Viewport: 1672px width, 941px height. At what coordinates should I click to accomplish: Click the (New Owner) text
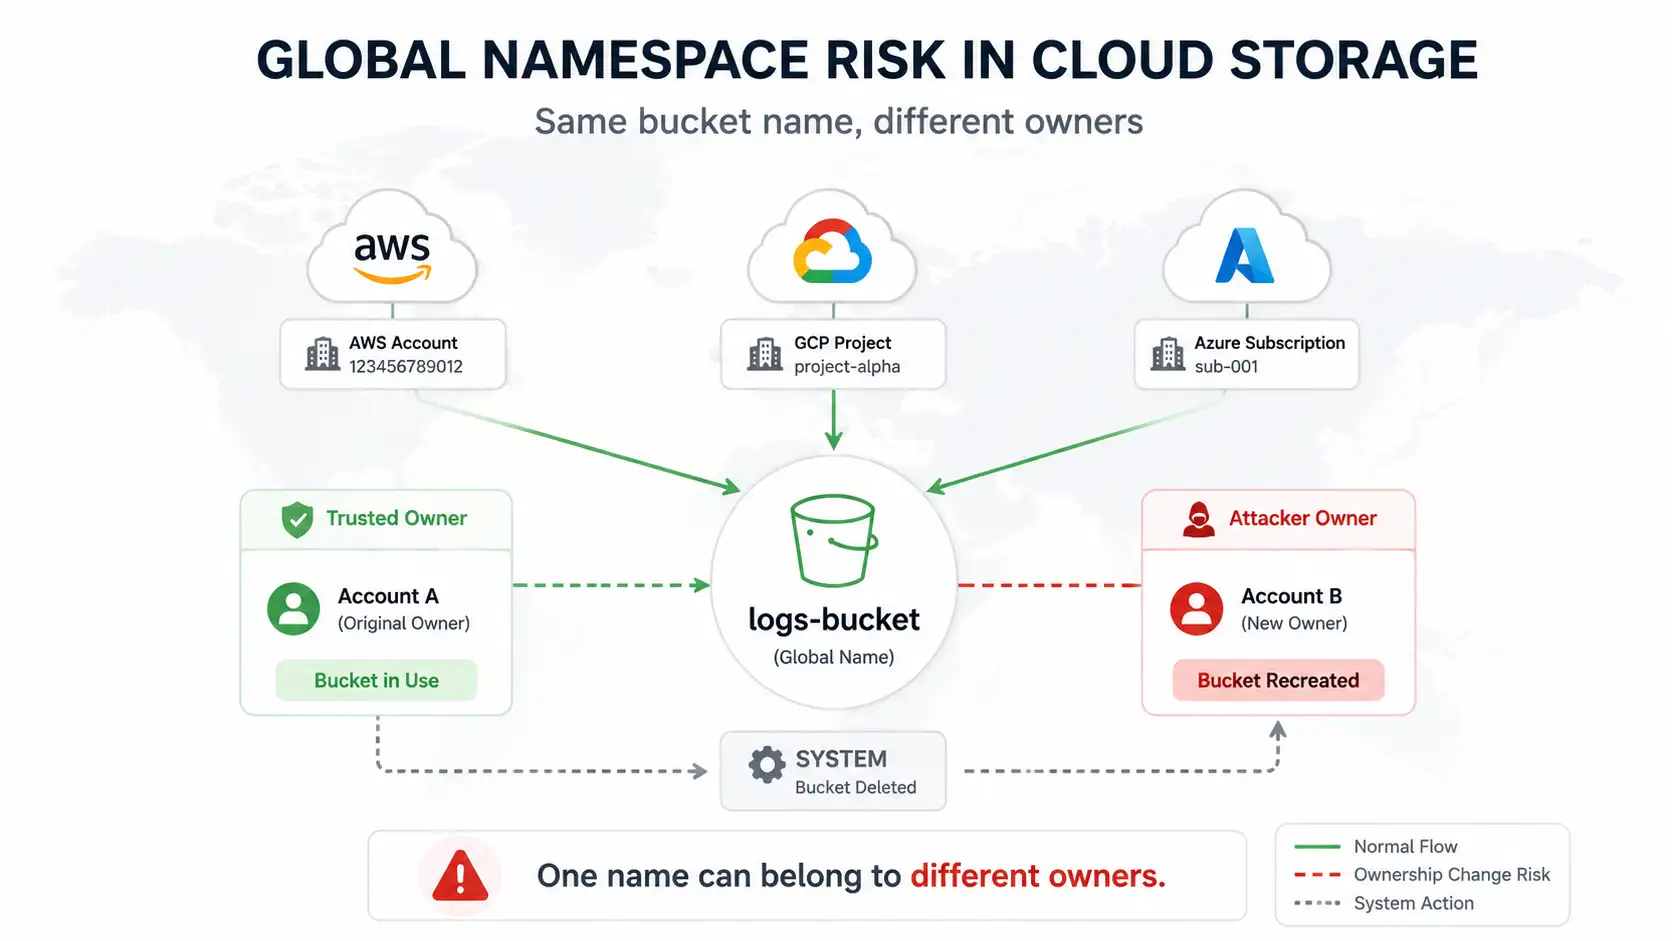1294,623
